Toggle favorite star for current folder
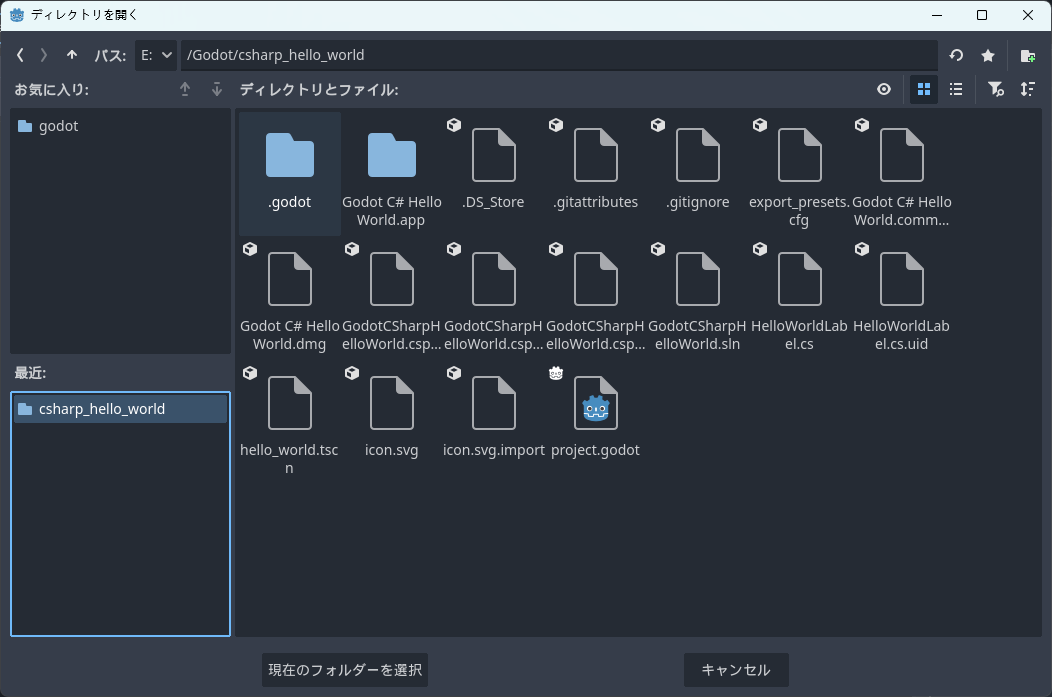This screenshot has width=1052, height=697. pos(988,55)
